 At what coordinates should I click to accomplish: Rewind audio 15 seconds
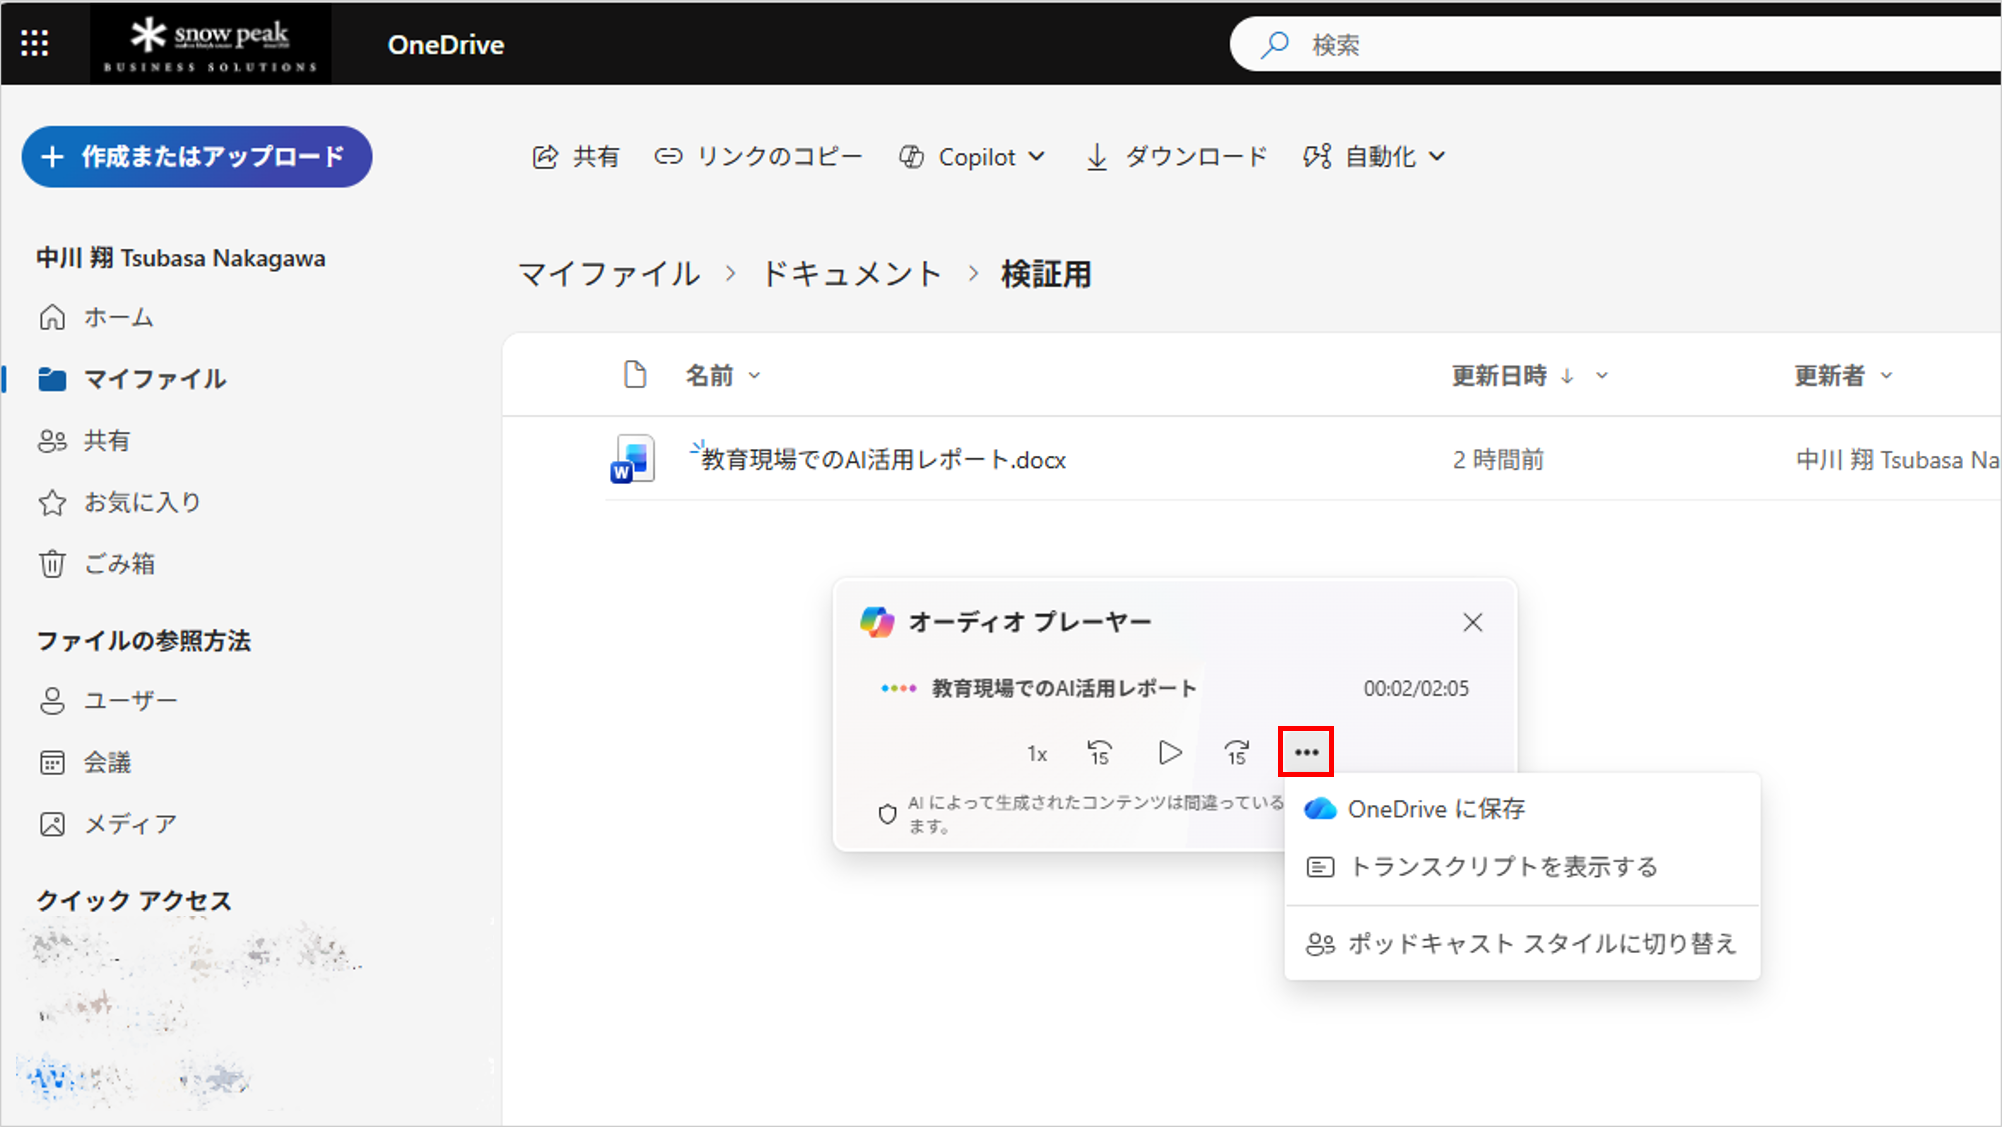click(x=1100, y=752)
